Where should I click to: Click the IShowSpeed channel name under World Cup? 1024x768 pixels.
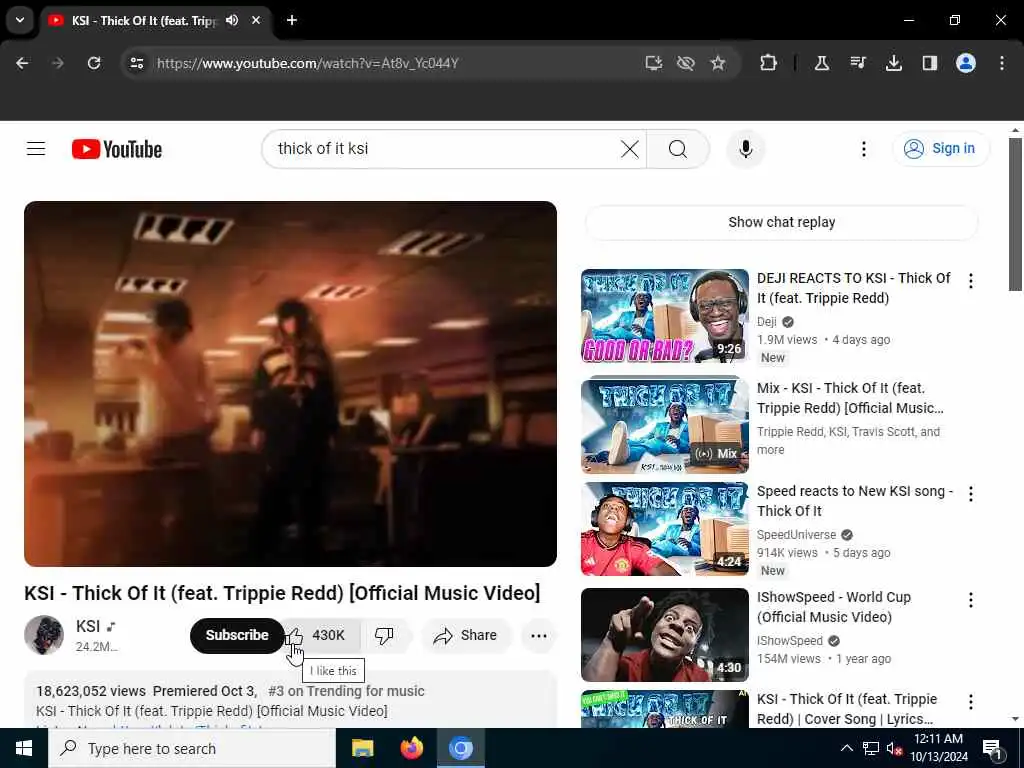pyautogui.click(x=790, y=641)
